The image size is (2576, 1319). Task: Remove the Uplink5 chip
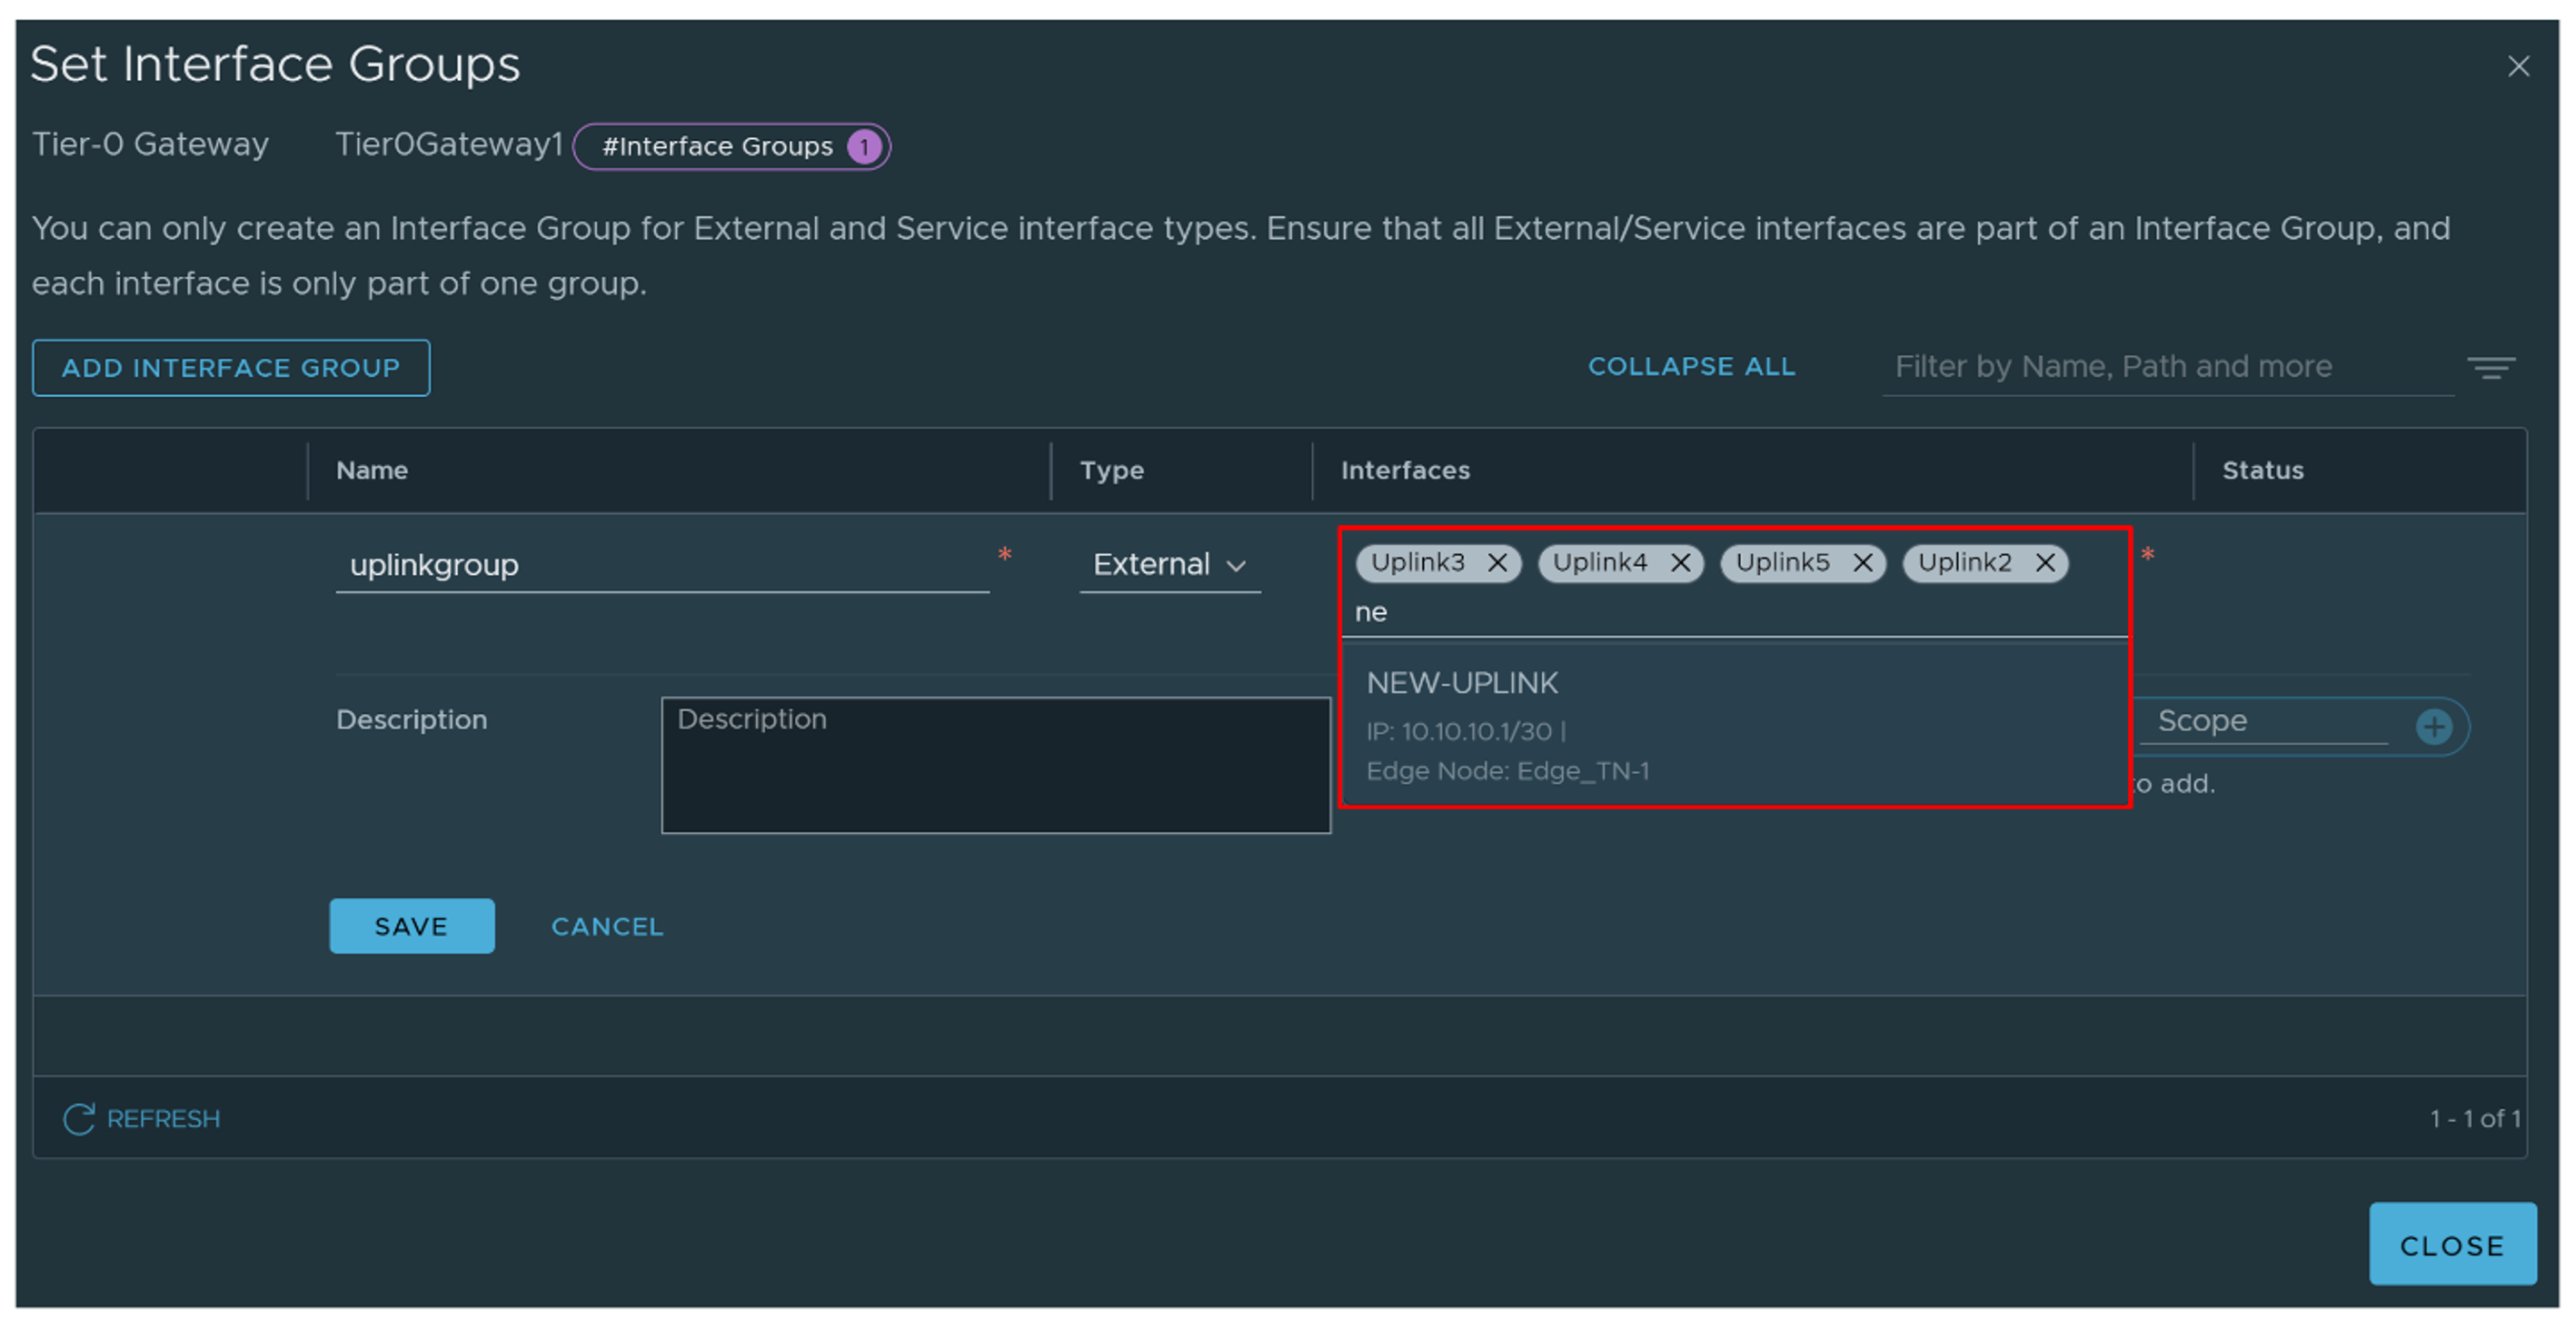tap(1862, 563)
